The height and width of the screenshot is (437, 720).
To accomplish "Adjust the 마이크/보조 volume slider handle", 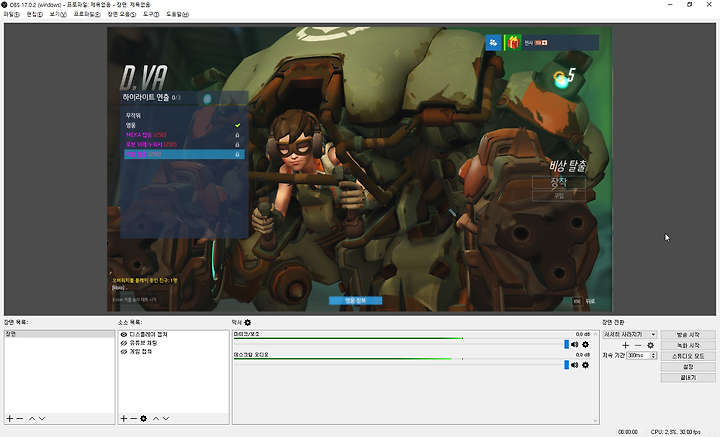I will click(x=566, y=344).
